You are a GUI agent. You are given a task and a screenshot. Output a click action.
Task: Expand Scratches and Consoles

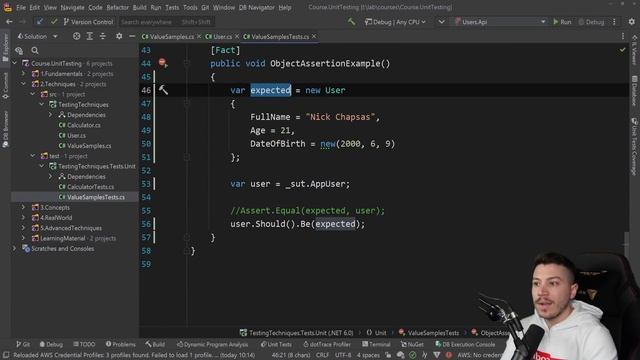[15, 249]
